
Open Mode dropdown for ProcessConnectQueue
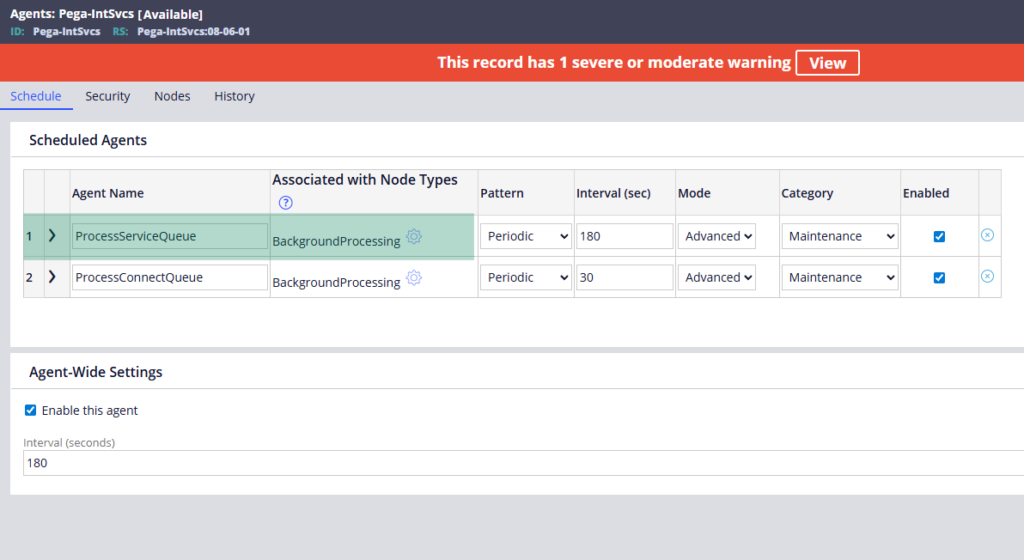(x=716, y=277)
